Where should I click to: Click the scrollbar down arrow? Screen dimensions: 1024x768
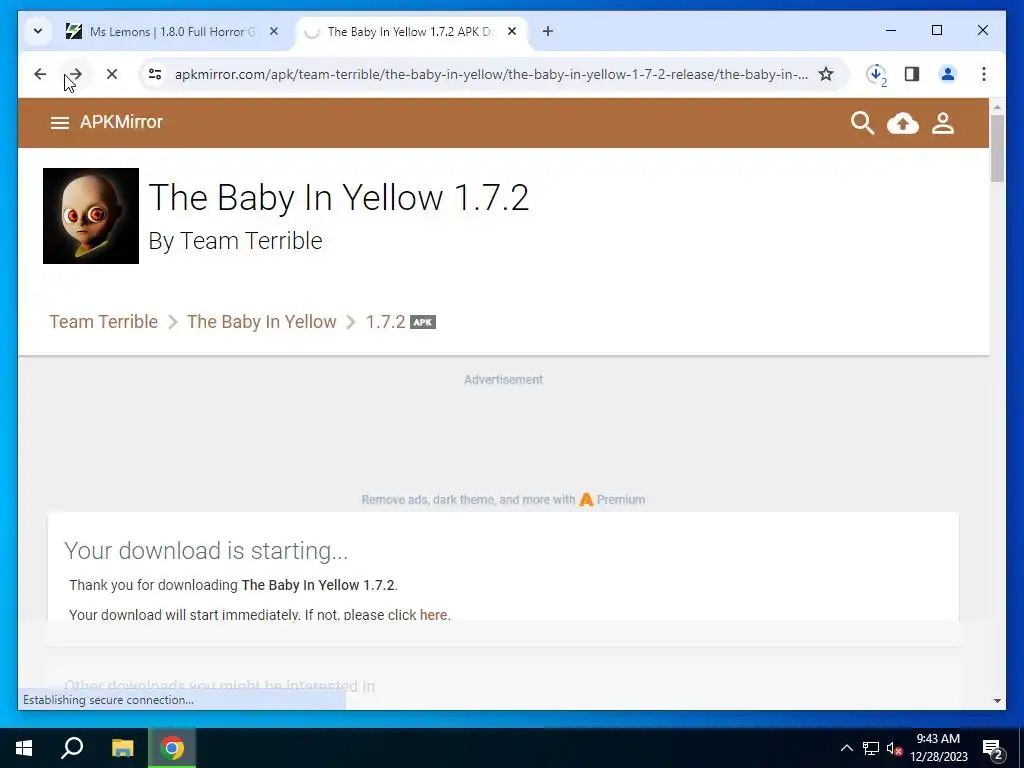coord(997,701)
